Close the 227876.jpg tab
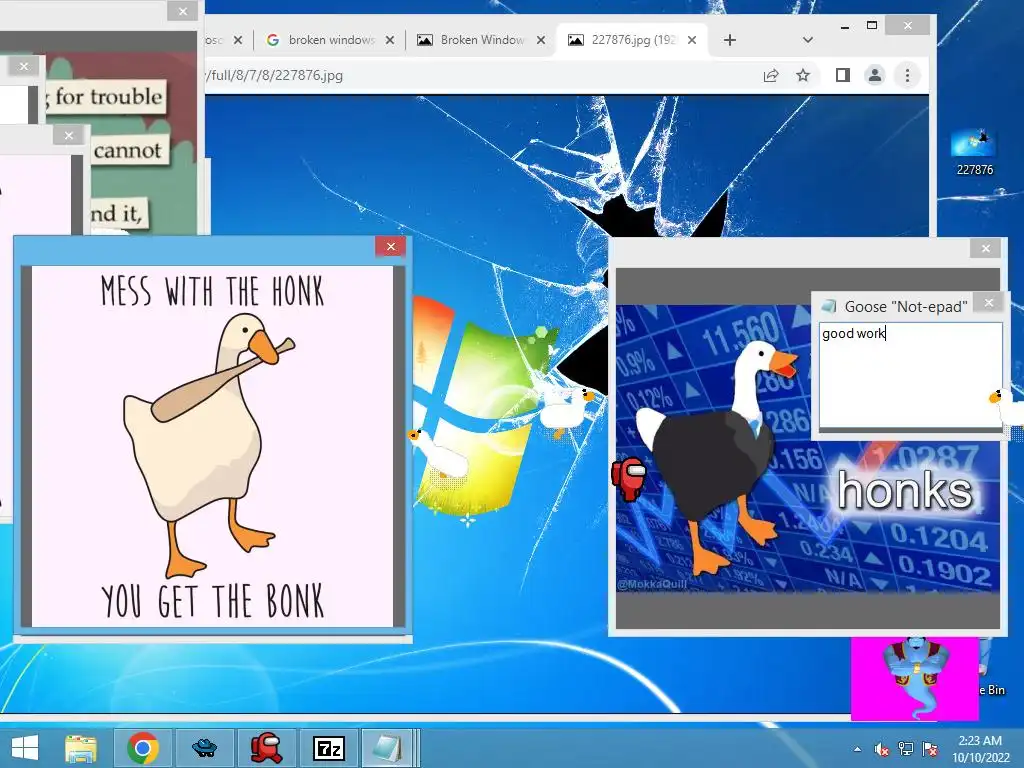The height and width of the screenshot is (768, 1024). click(x=692, y=40)
